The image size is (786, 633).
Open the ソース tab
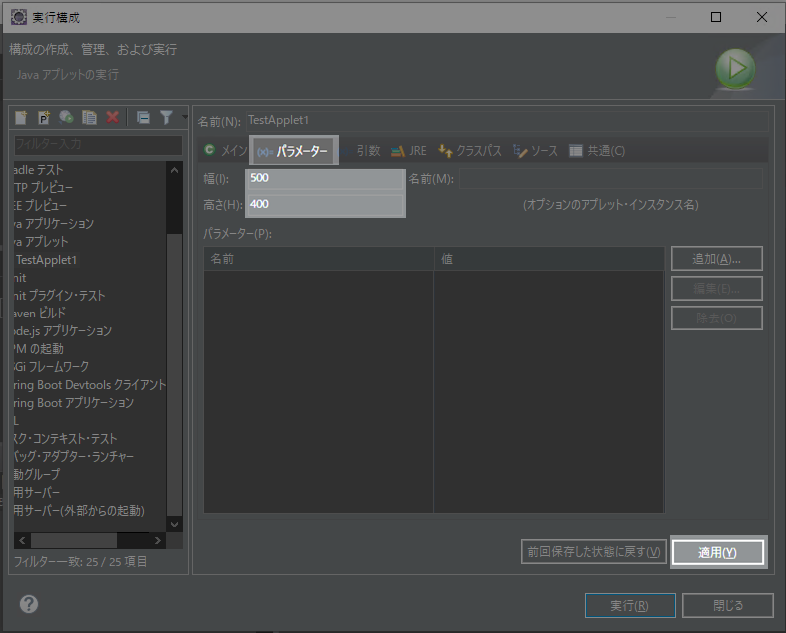point(535,150)
